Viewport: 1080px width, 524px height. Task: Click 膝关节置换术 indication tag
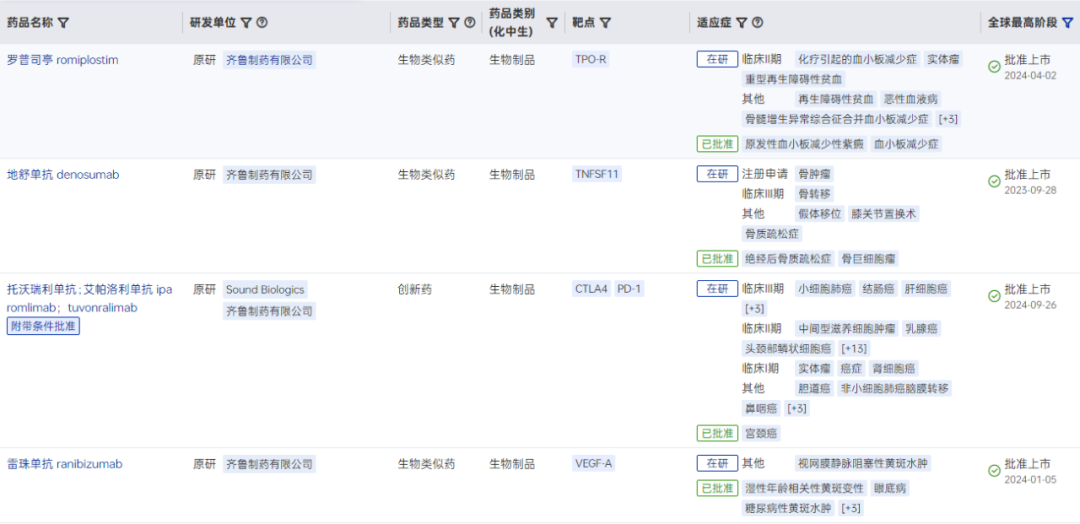tap(884, 214)
